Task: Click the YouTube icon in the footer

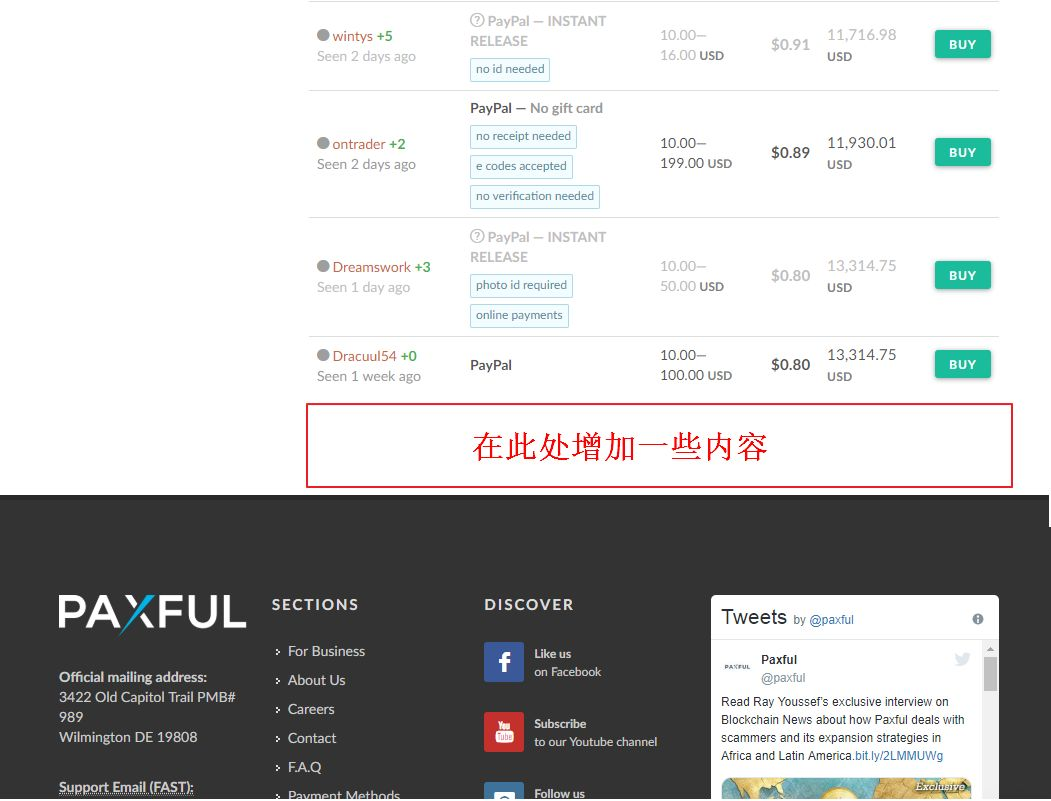Action: 504,732
